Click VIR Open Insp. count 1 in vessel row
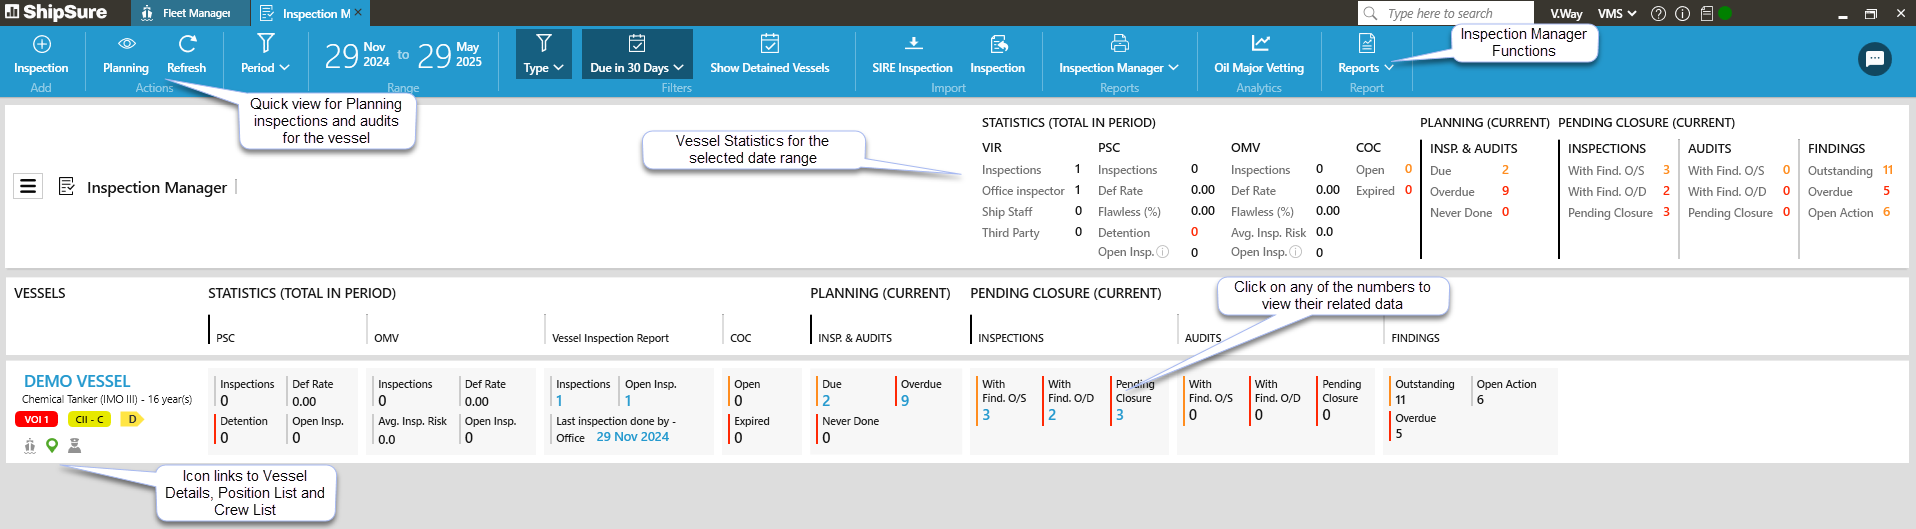Image resolution: width=1916 pixels, height=529 pixels. (x=628, y=401)
